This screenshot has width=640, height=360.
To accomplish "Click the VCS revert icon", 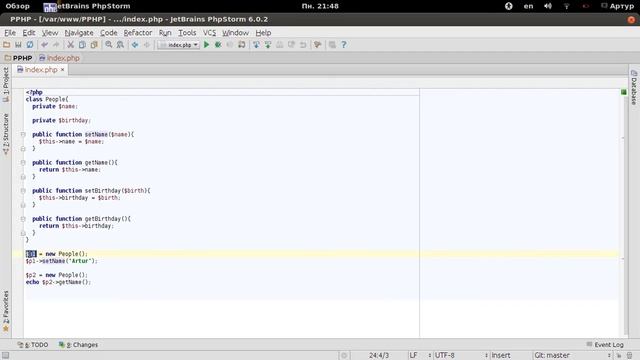I will tap(303, 45).
